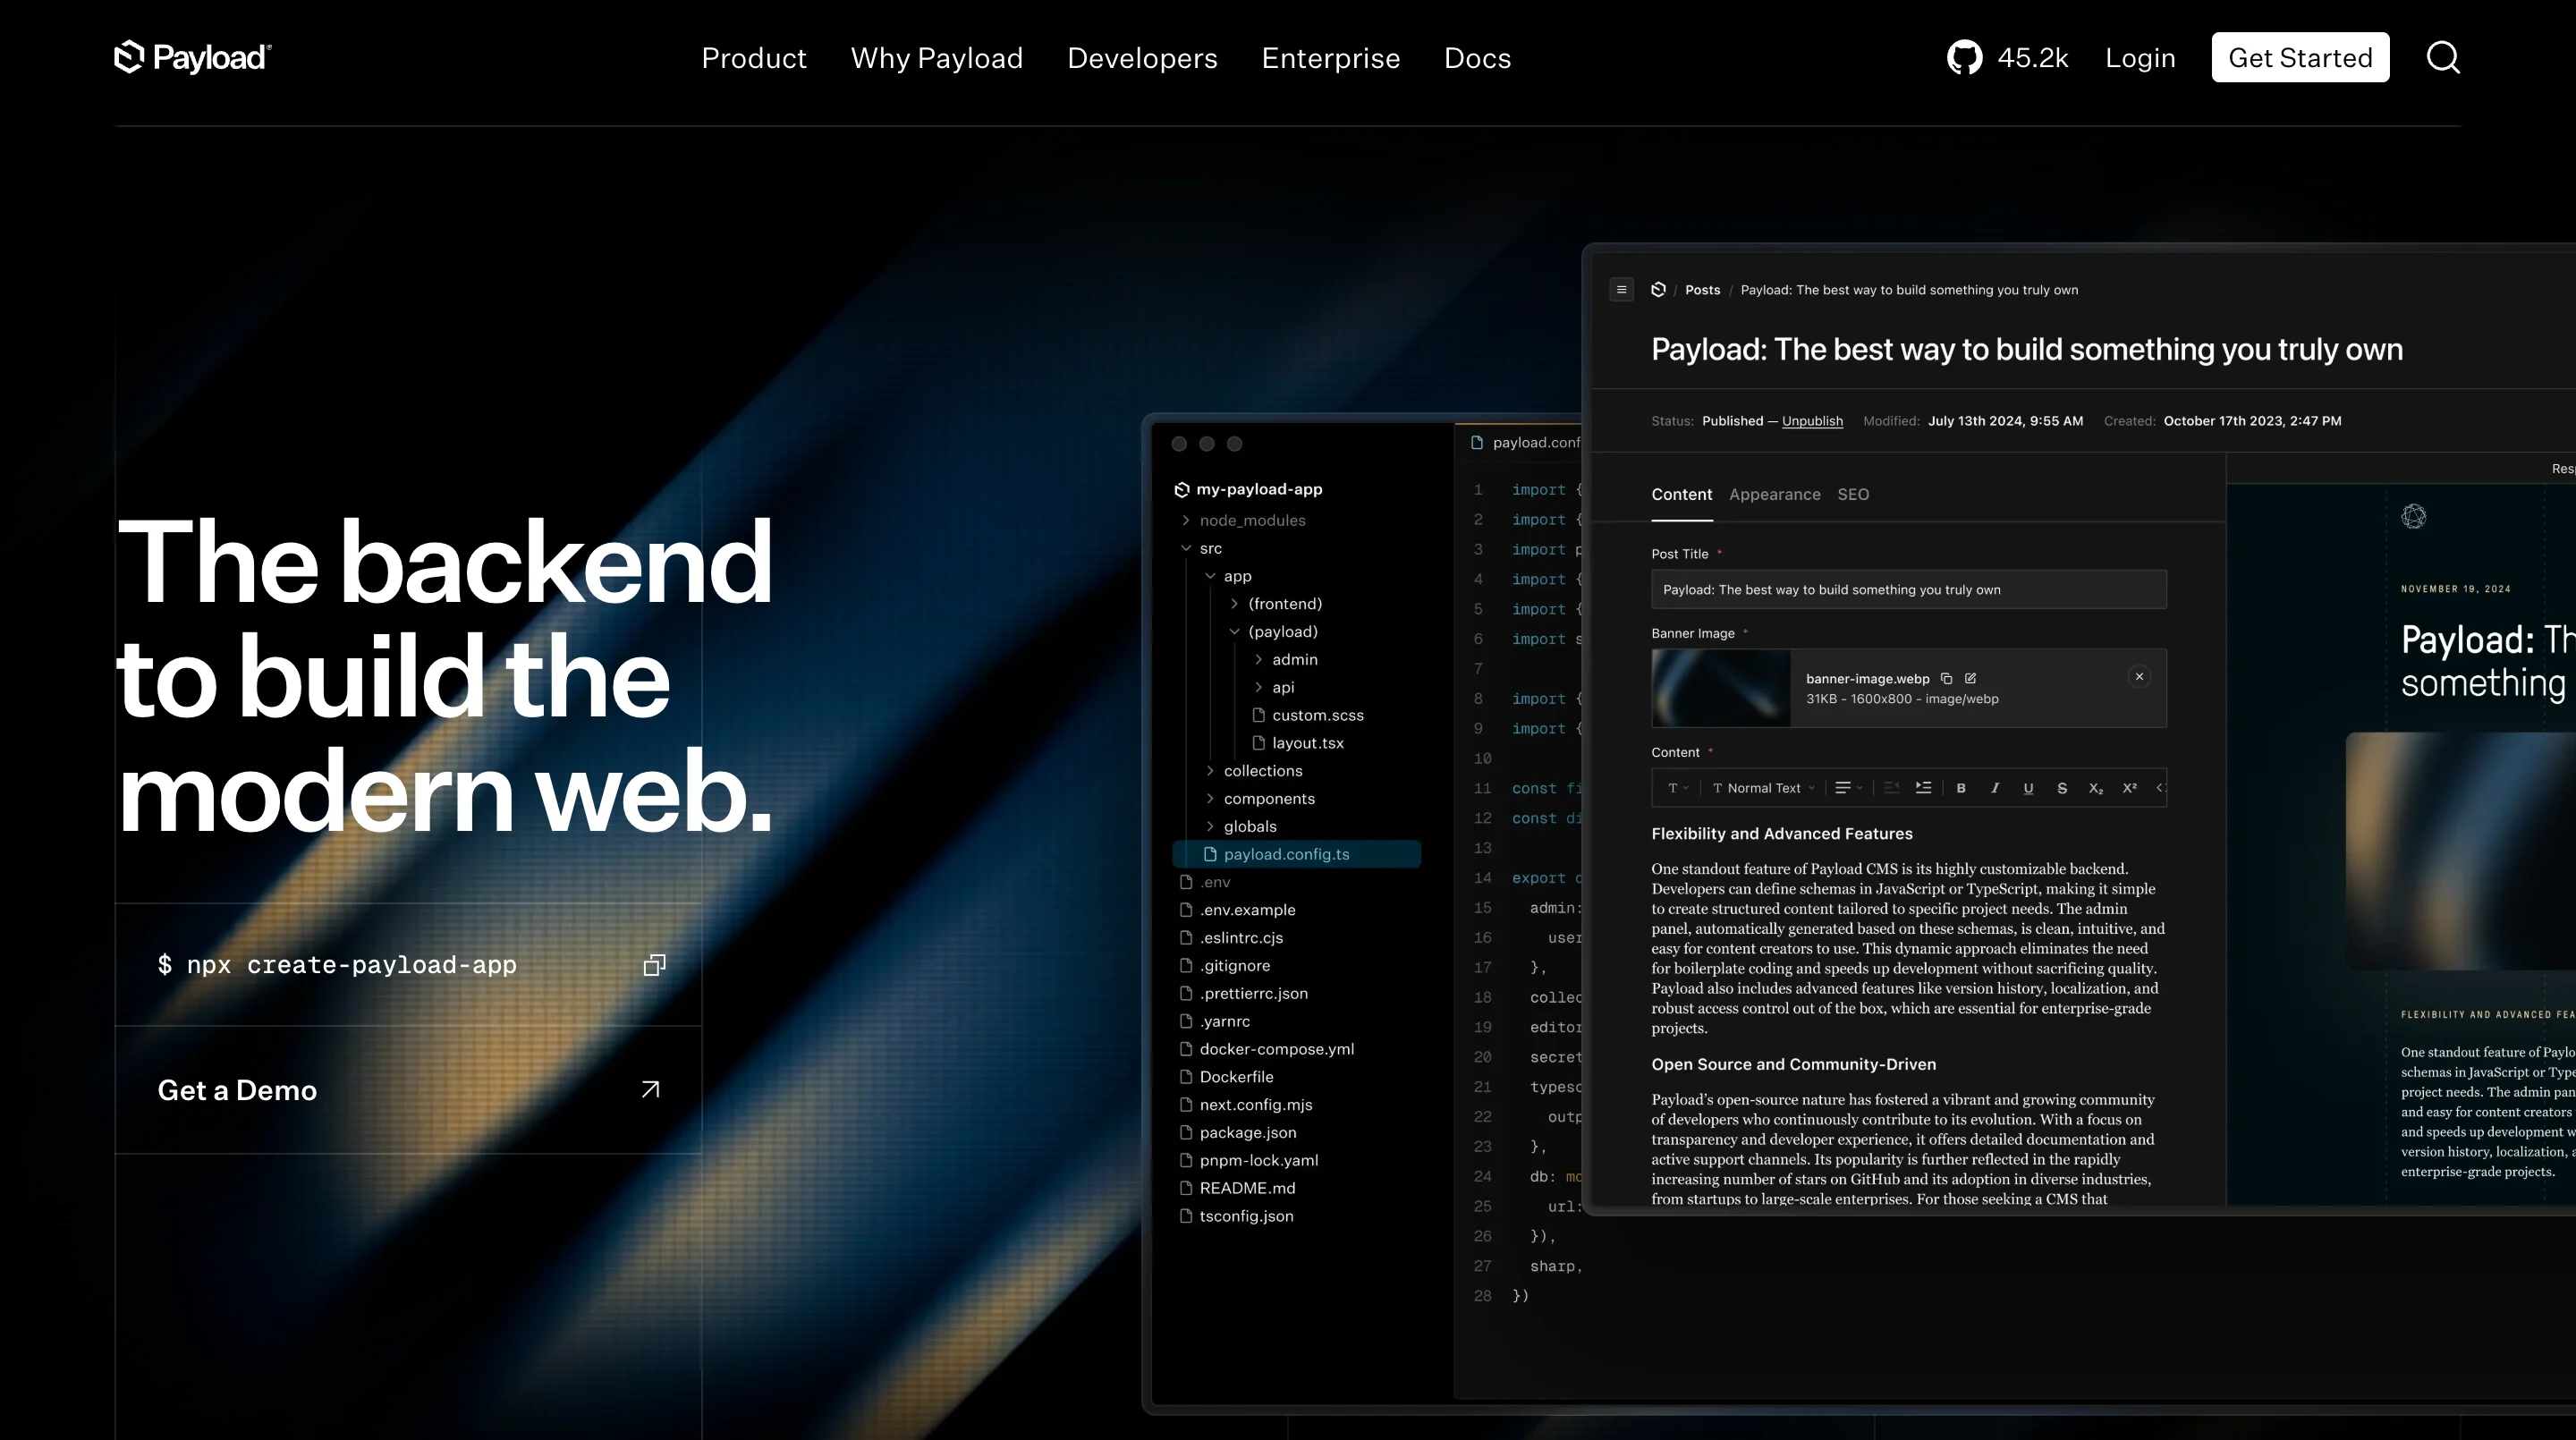Select next.config.mjs file

pyautogui.click(x=1245, y=1105)
